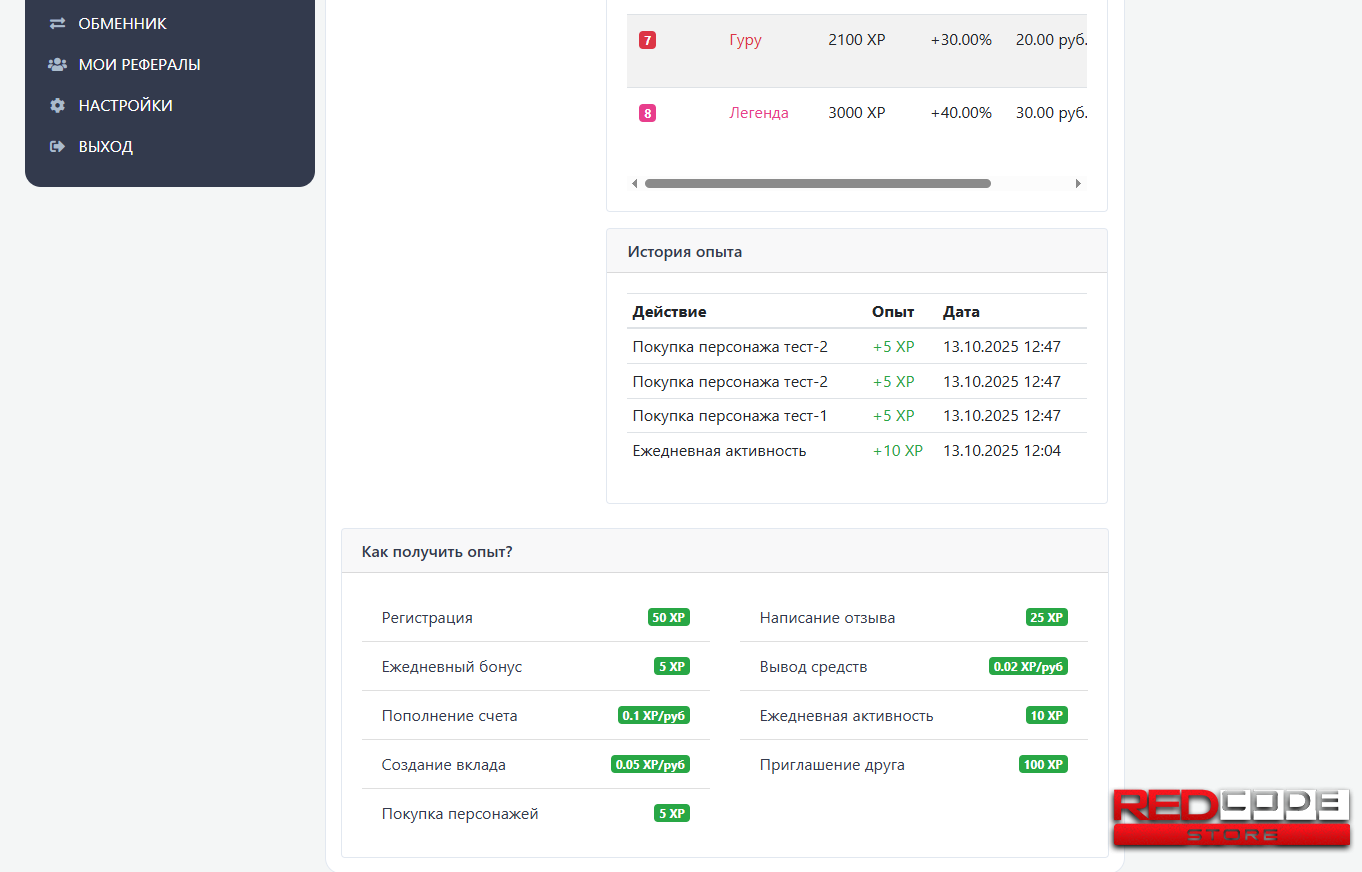Open the Гуру character link

[x=745, y=40]
